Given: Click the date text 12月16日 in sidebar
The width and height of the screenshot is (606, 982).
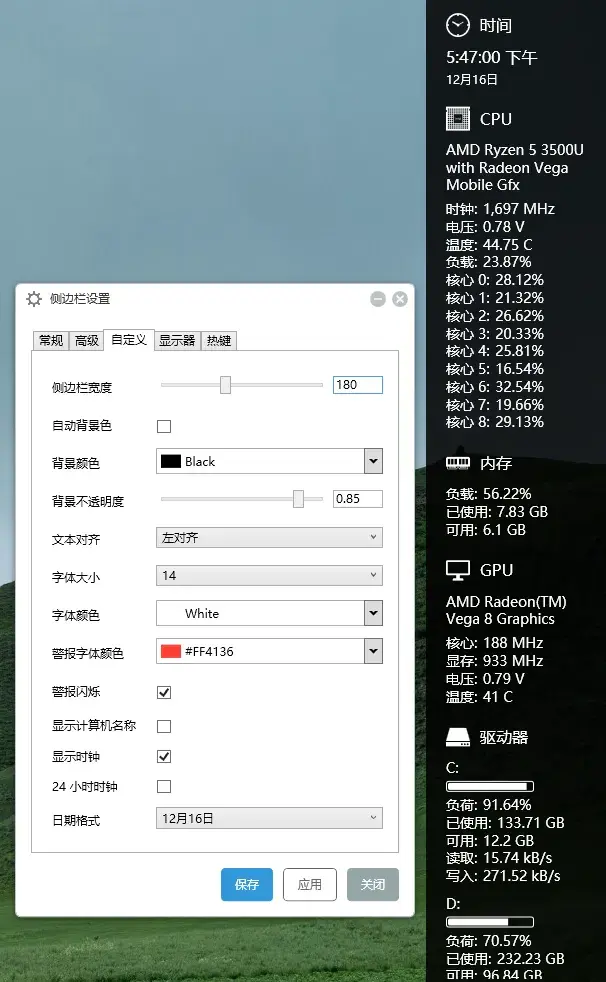Looking at the screenshot, I should pyautogui.click(x=472, y=80).
